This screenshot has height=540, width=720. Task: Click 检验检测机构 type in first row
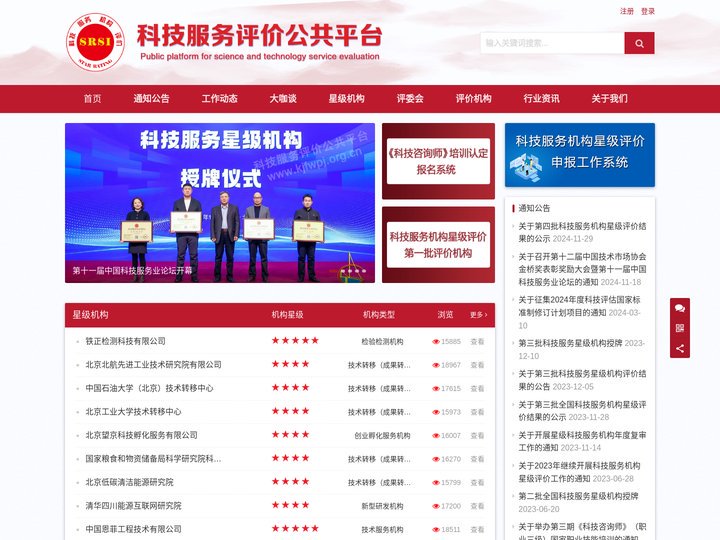pyautogui.click(x=382, y=342)
